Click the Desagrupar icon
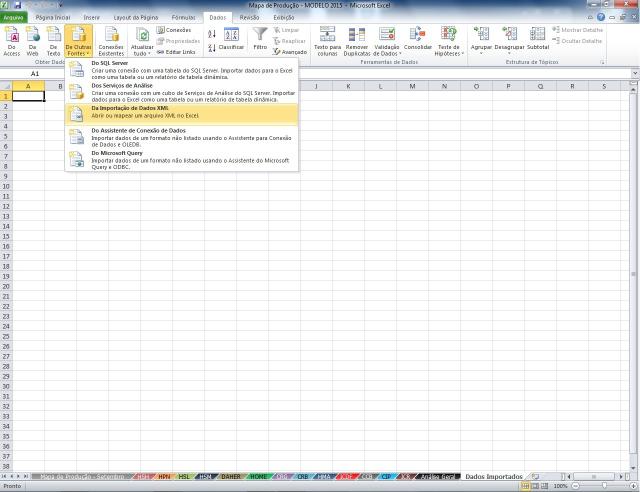This screenshot has height=492, width=640. [509, 35]
